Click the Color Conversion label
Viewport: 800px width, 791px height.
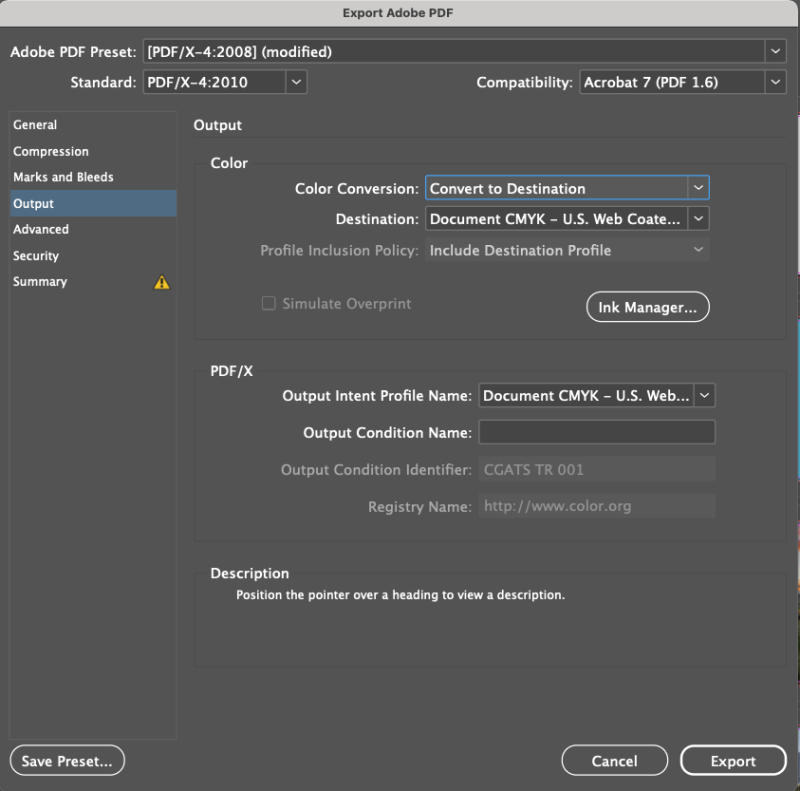[x=357, y=189]
